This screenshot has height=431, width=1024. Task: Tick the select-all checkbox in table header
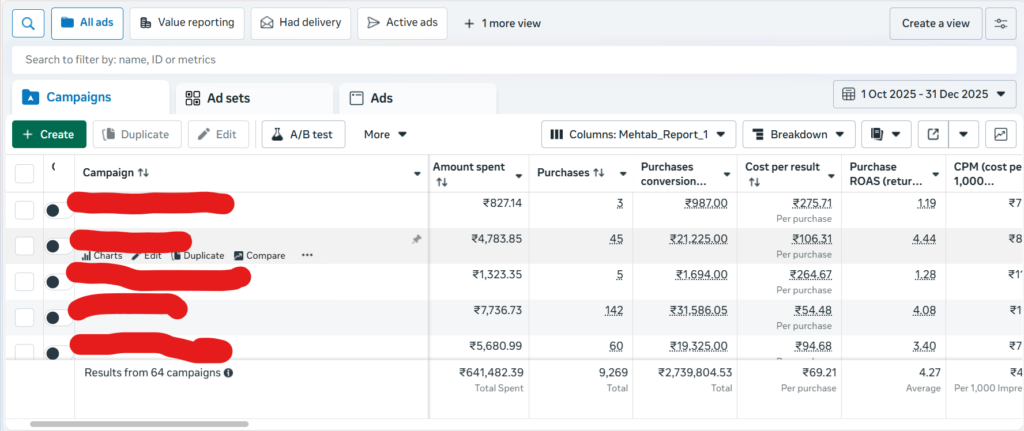point(25,173)
